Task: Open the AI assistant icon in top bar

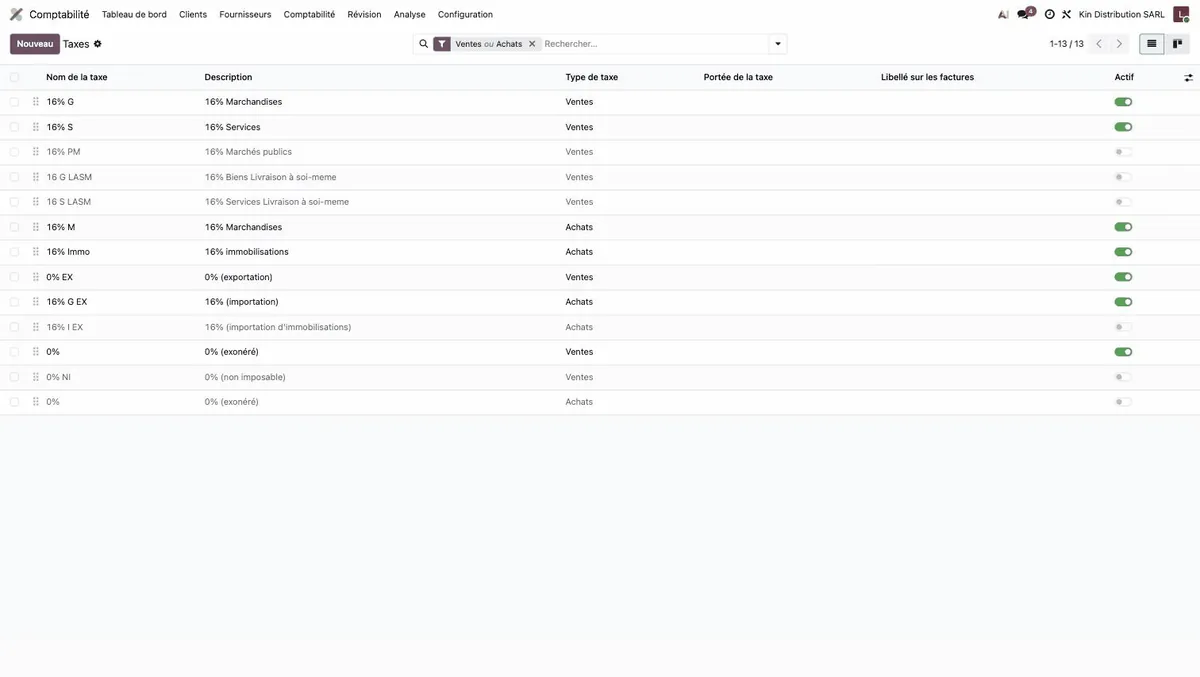Action: (x=1003, y=14)
